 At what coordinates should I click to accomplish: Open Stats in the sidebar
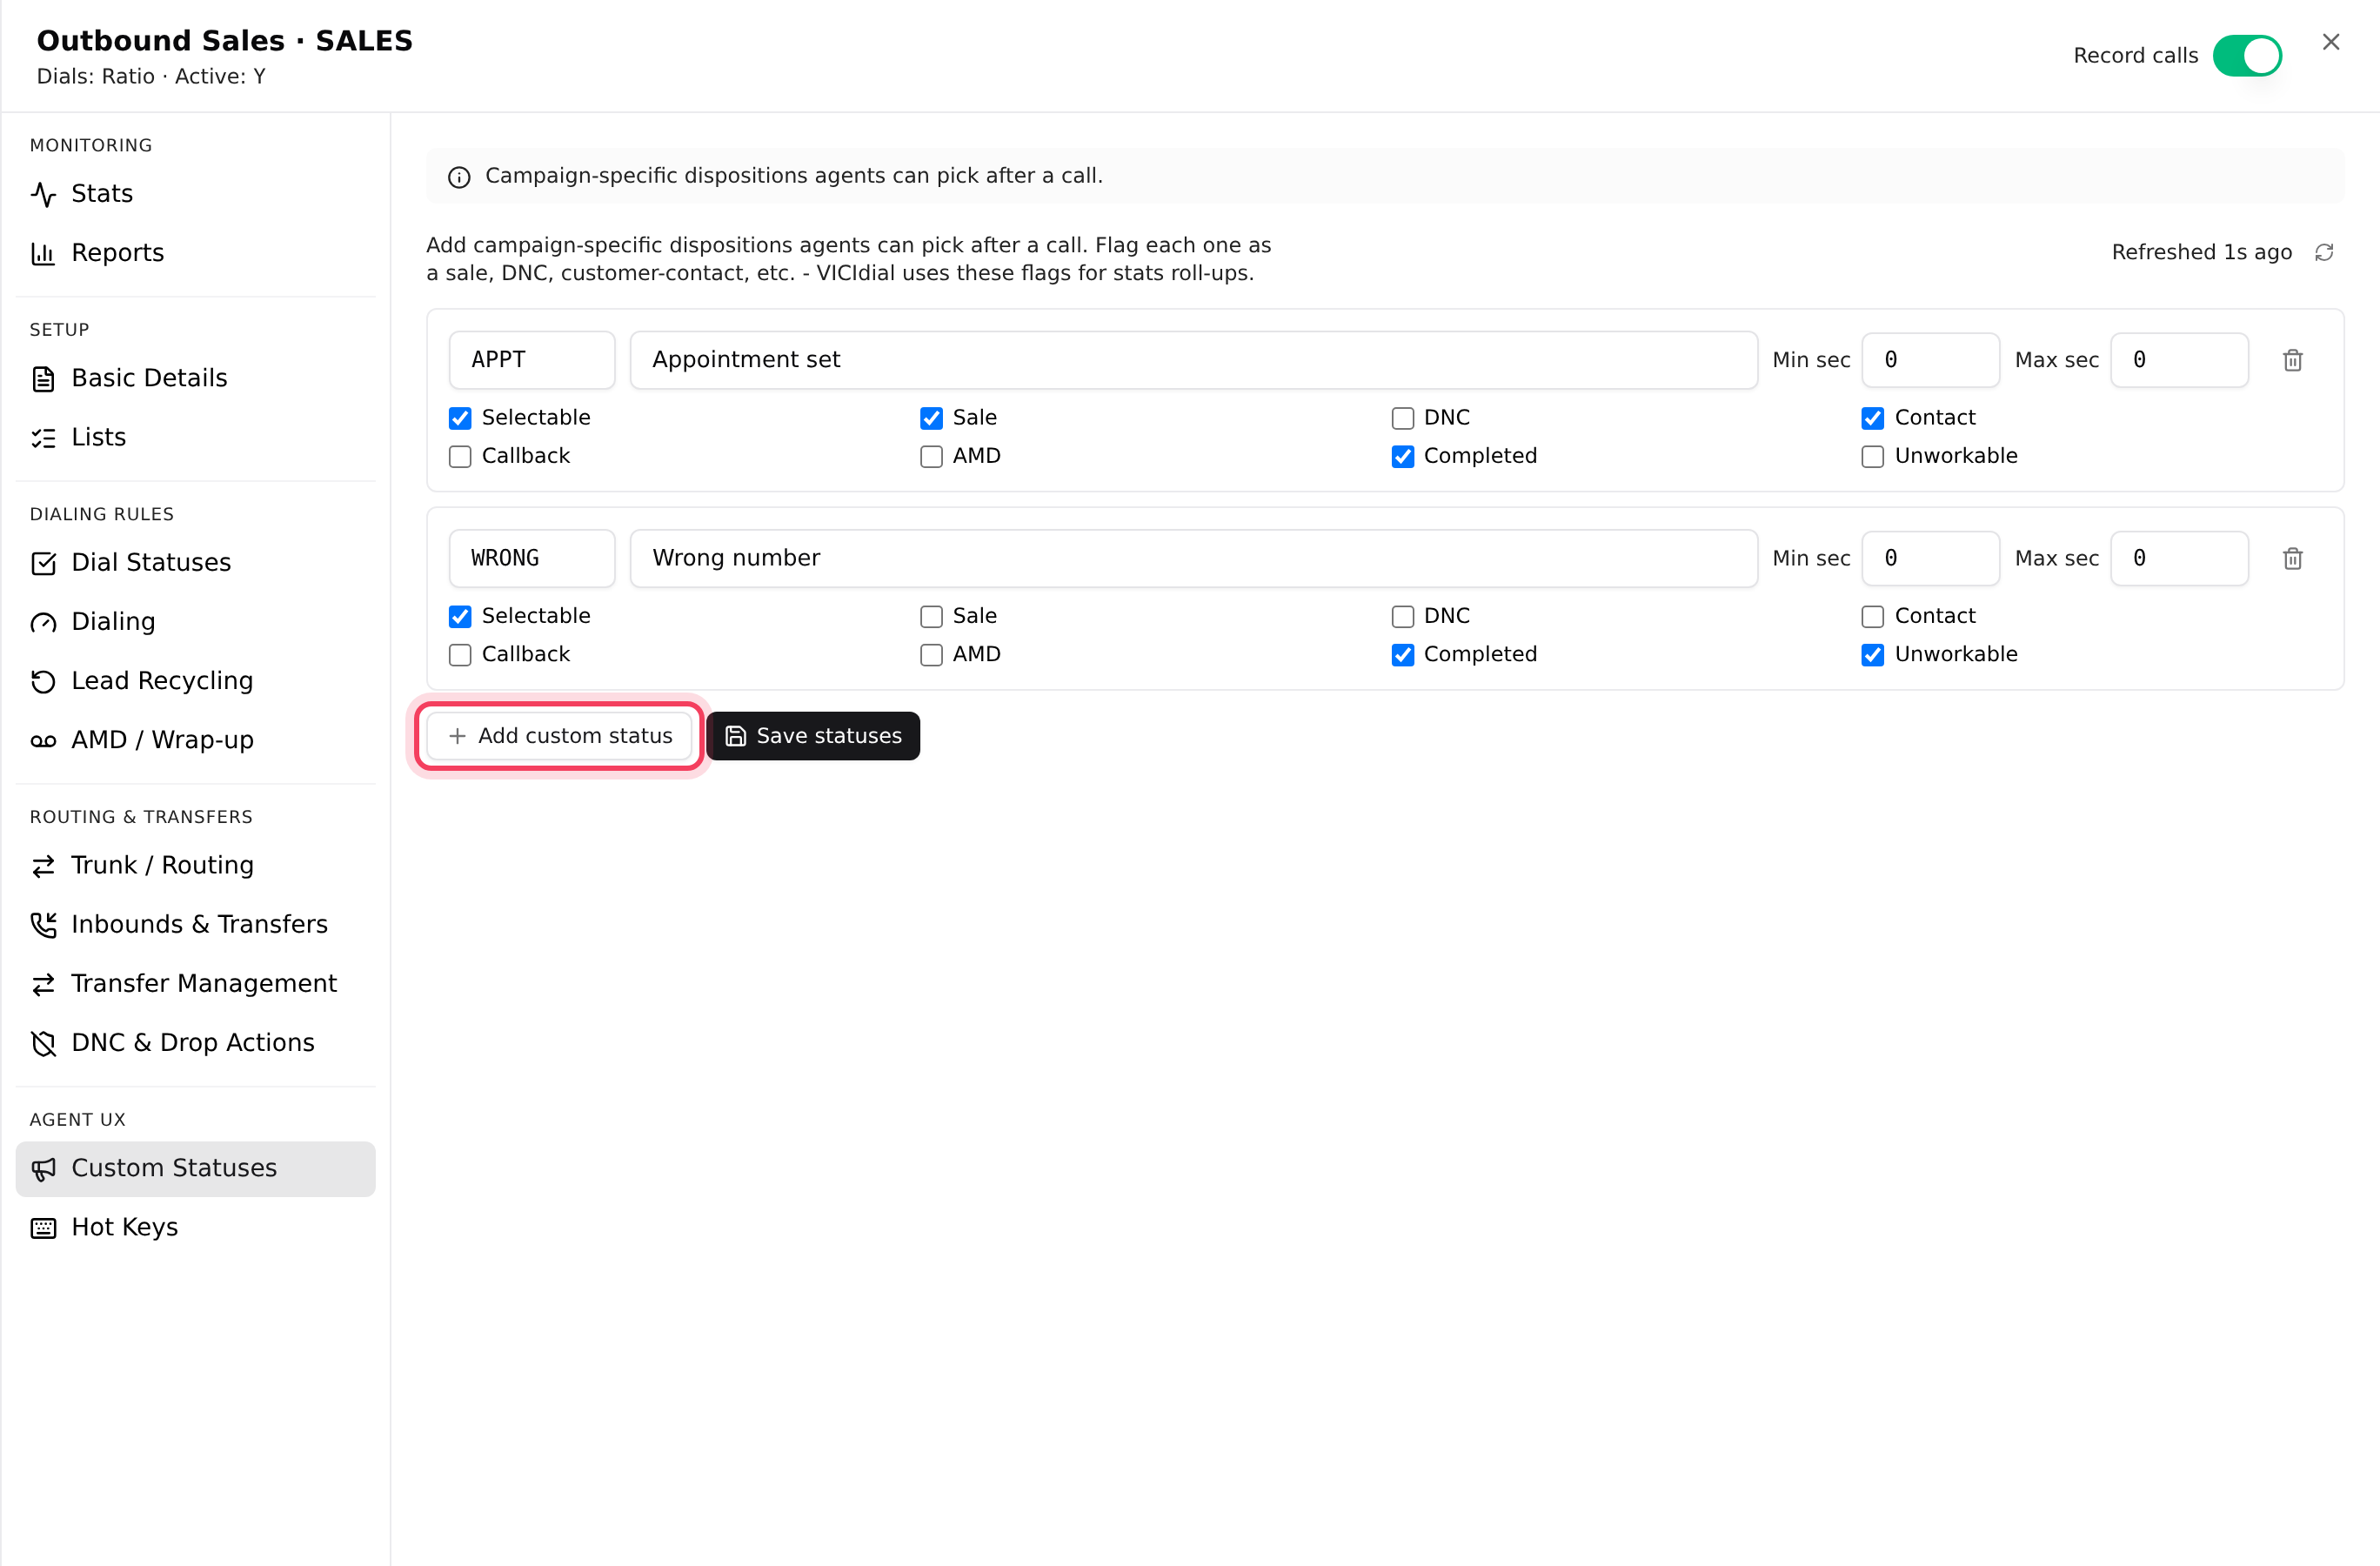tap(196, 193)
